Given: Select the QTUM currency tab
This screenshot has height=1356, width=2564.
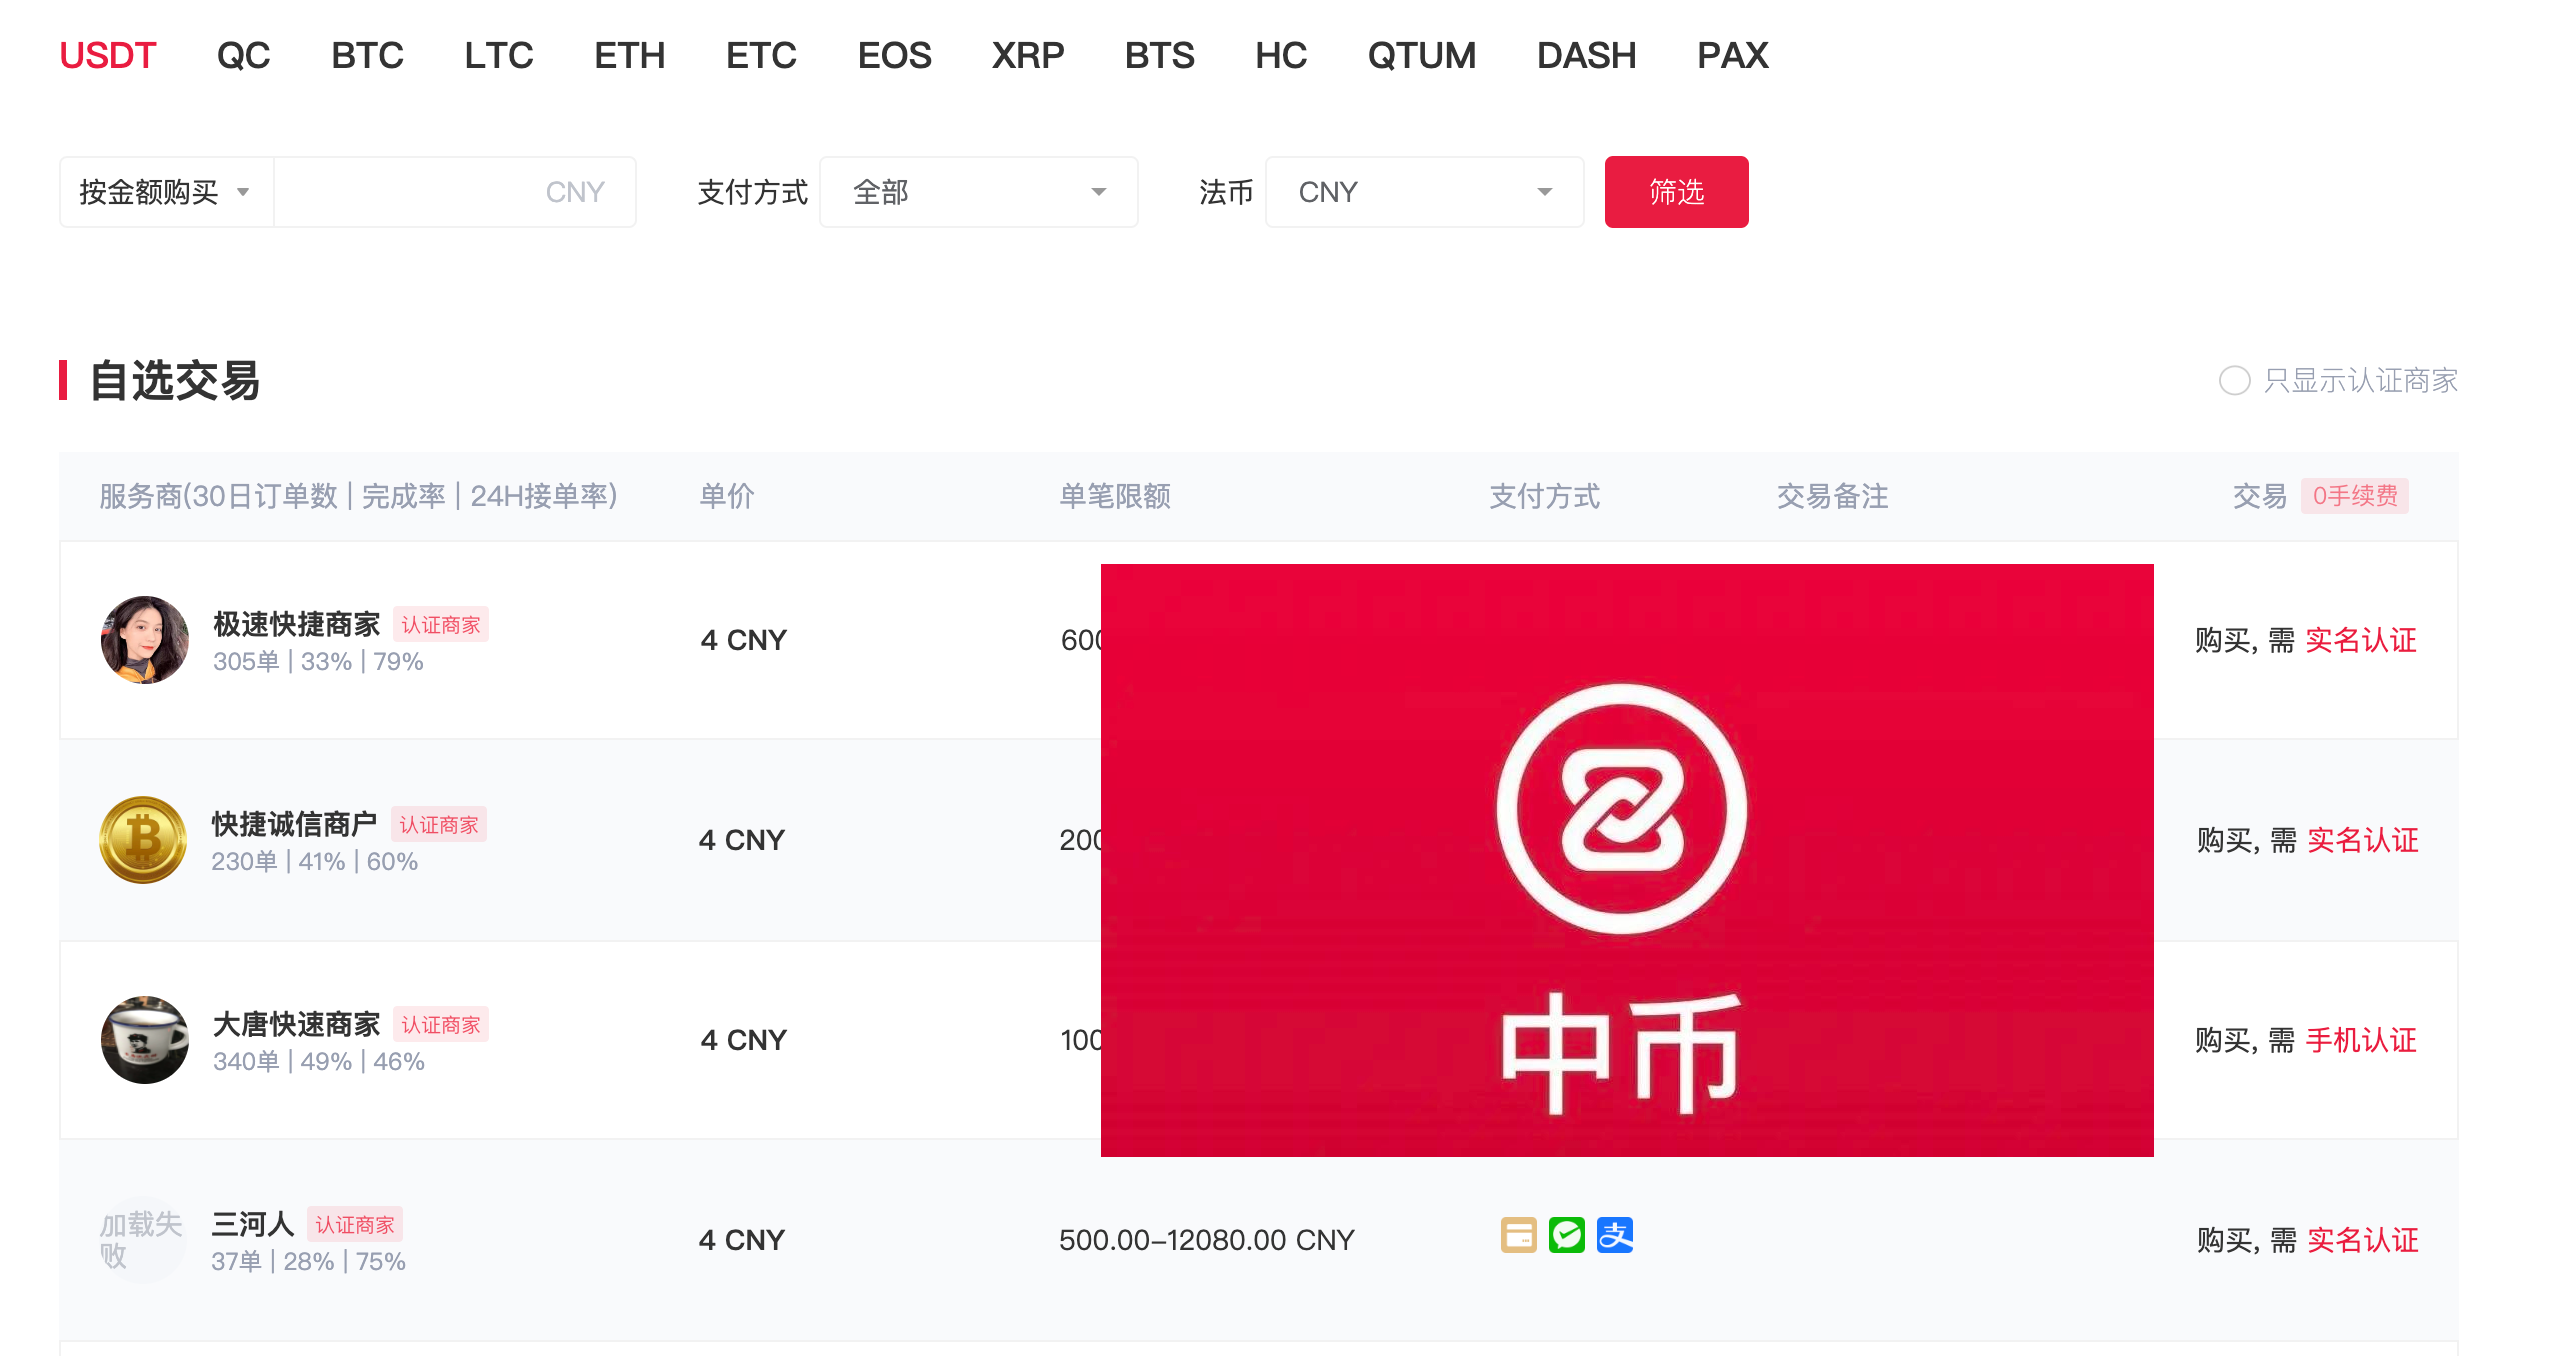Looking at the screenshot, I should click(x=1422, y=55).
